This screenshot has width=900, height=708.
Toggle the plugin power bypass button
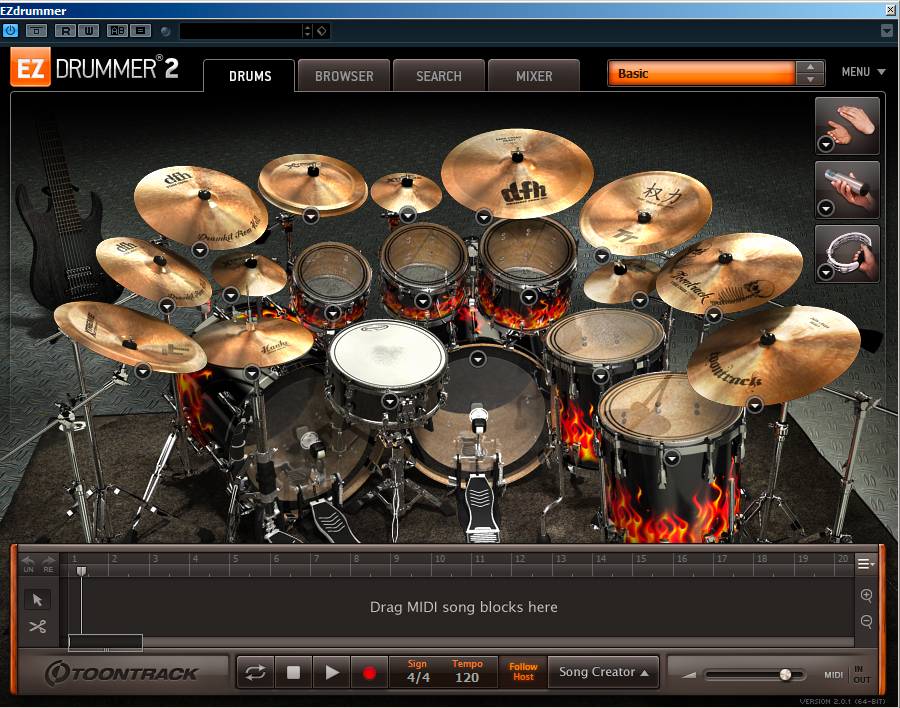[x=10, y=30]
